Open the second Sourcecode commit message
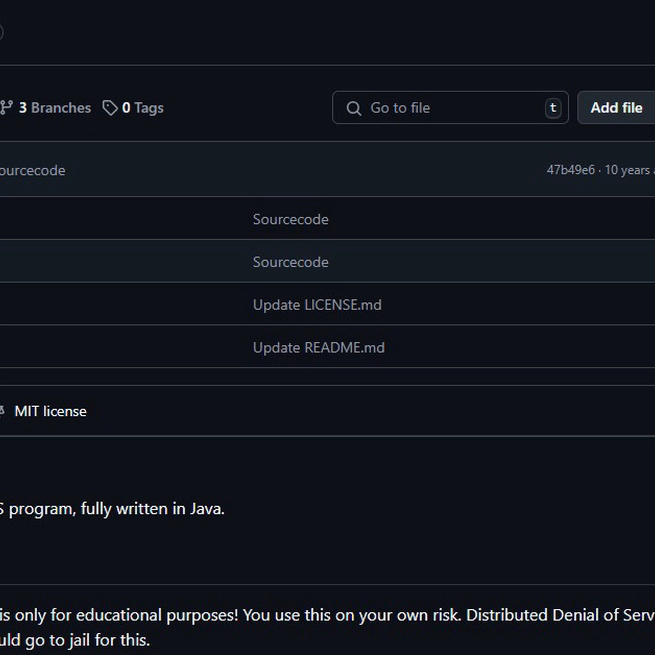The image size is (655, 655). (x=290, y=262)
